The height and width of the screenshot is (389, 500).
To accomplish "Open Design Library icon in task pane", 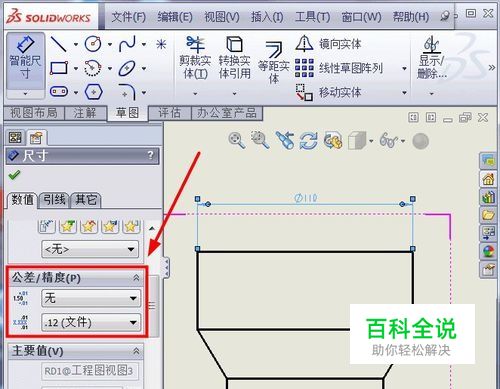I will (x=488, y=197).
